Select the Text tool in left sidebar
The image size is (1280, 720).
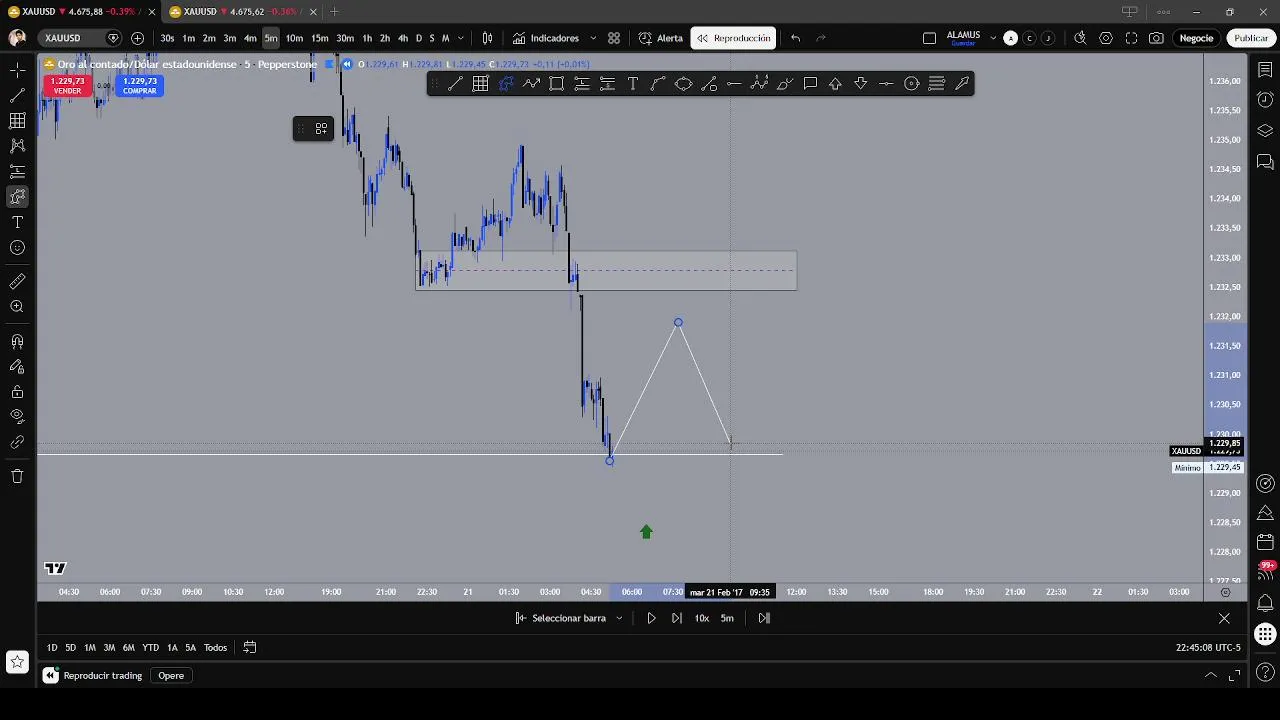click(17, 222)
